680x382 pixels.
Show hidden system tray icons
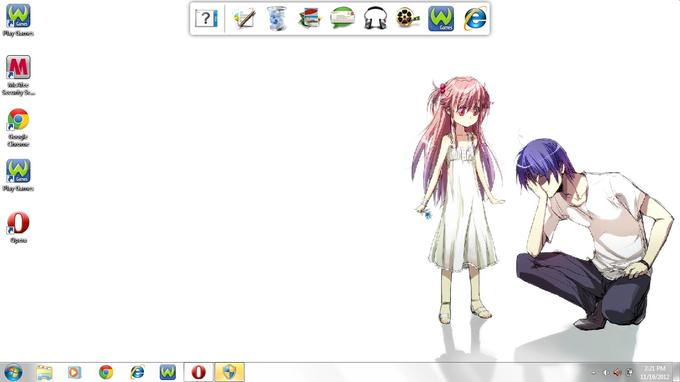coord(594,372)
